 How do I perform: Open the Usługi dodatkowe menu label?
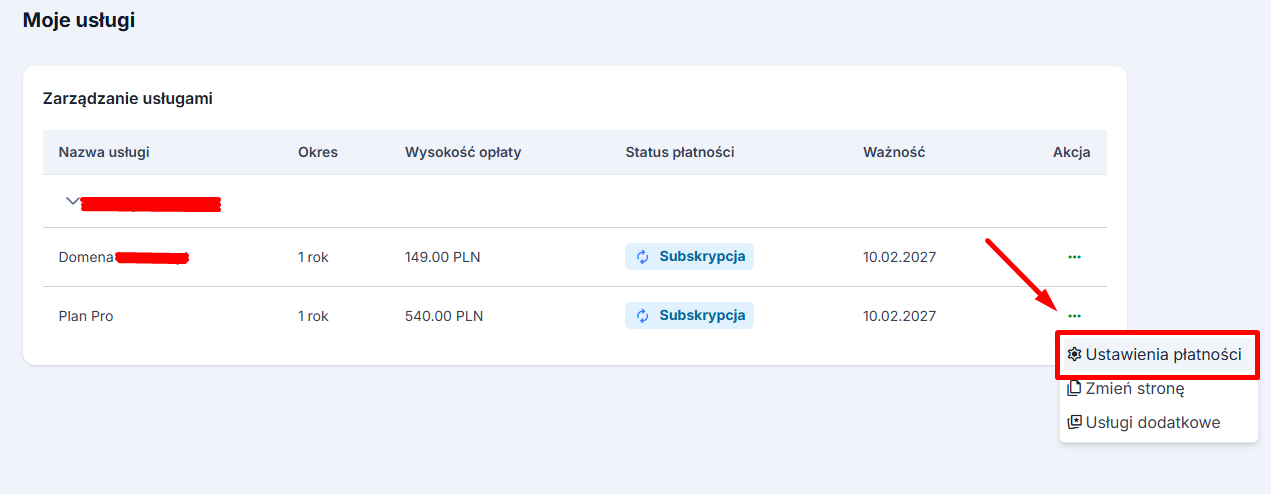[x=1153, y=422]
